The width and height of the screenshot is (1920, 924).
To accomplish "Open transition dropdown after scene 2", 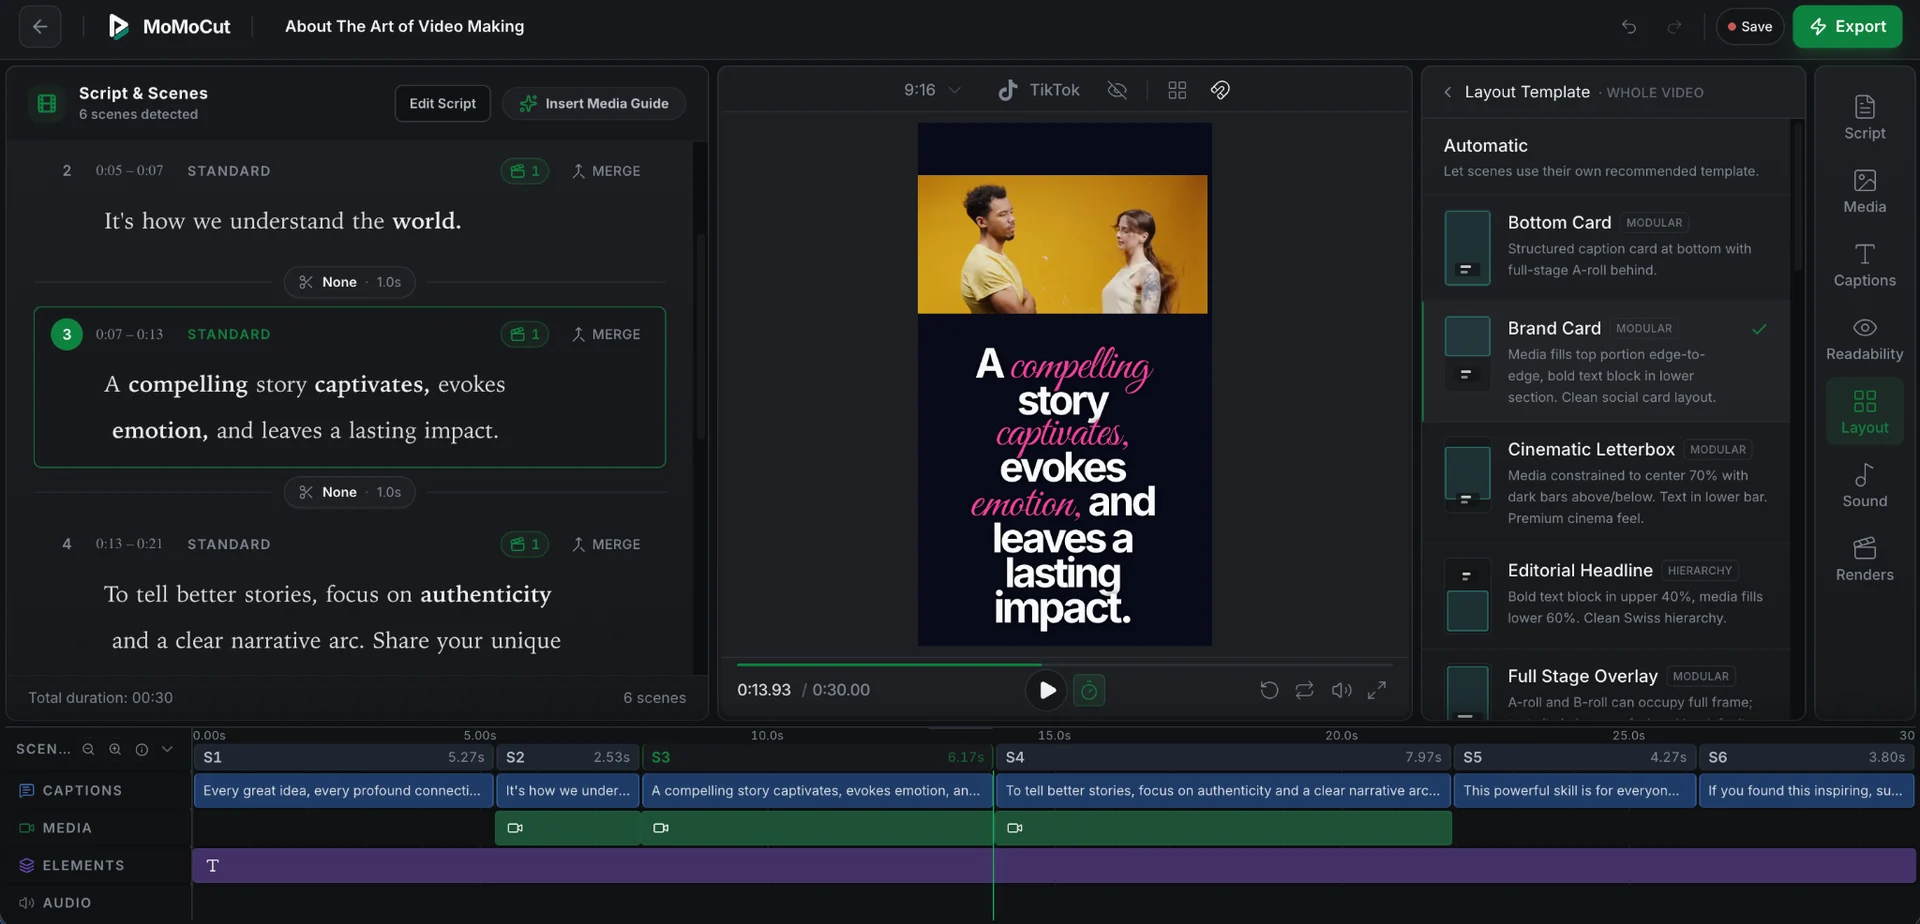I will pyautogui.click(x=350, y=282).
